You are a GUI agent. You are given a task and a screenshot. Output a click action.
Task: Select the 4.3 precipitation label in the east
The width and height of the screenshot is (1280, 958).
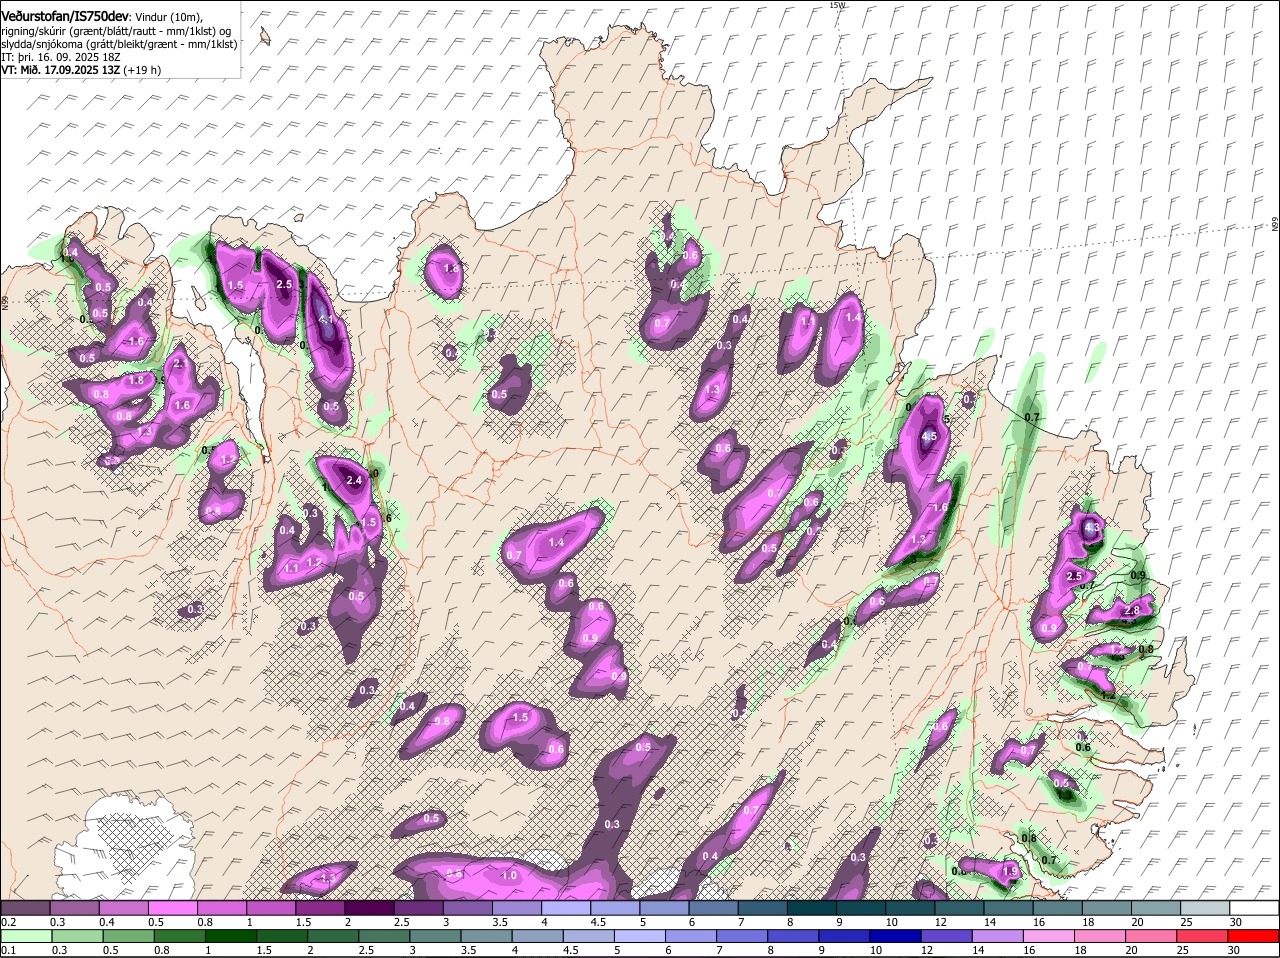(1091, 528)
